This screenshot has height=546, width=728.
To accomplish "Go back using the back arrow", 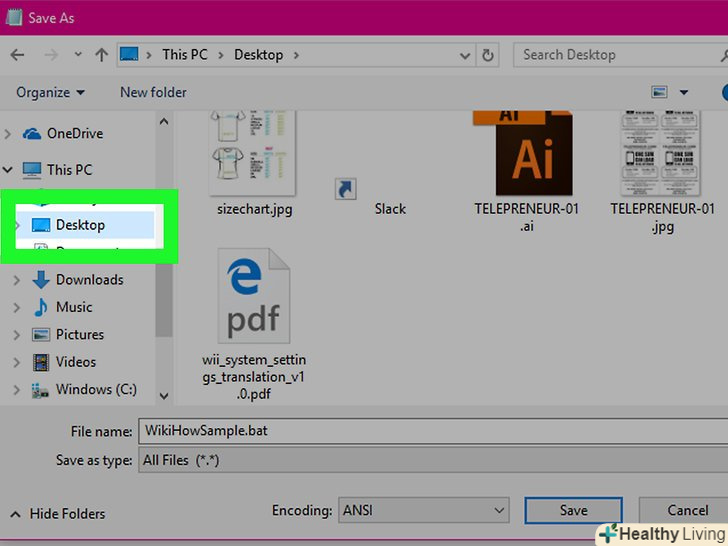I will [17, 55].
